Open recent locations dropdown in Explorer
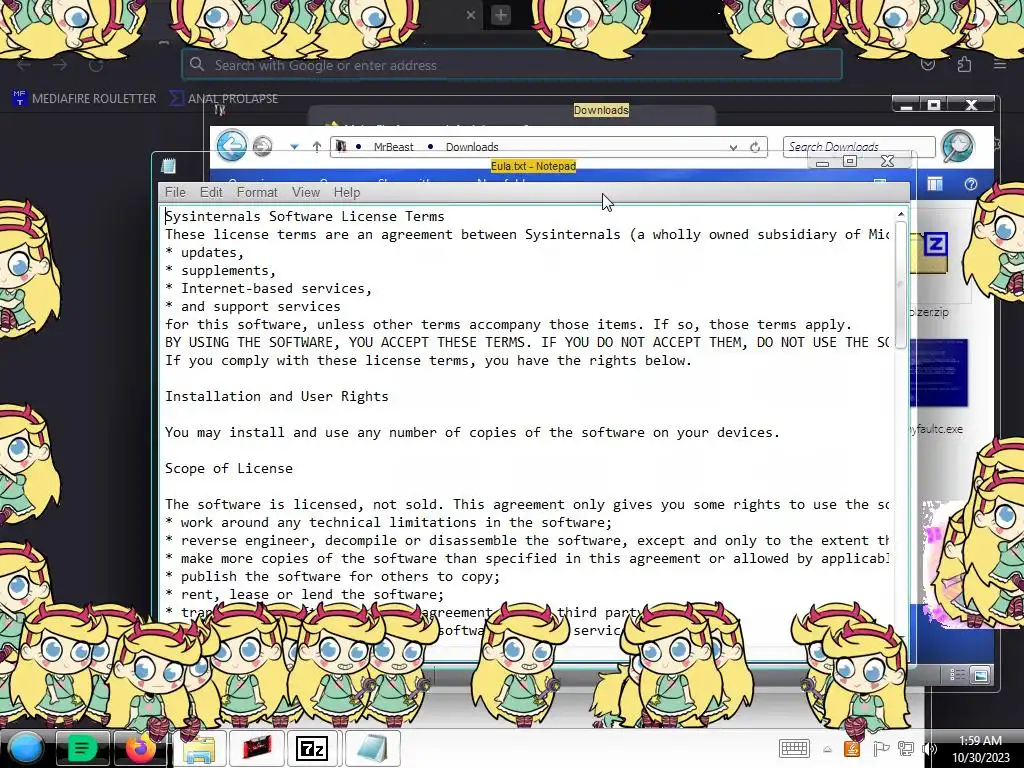 click(295, 147)
